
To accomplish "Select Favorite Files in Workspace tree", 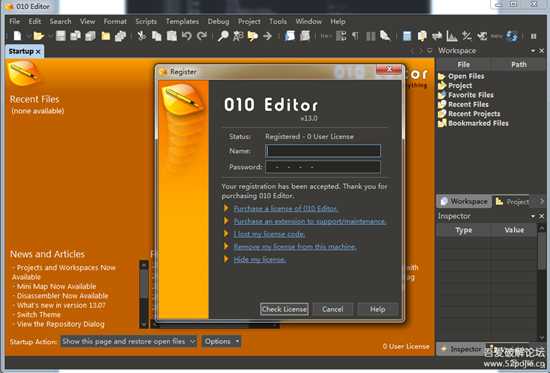I will point(466,95).
